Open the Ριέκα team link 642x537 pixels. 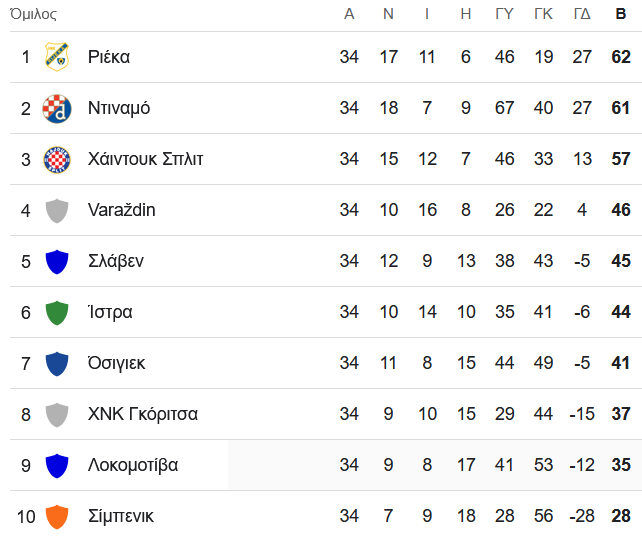(109, 57)
